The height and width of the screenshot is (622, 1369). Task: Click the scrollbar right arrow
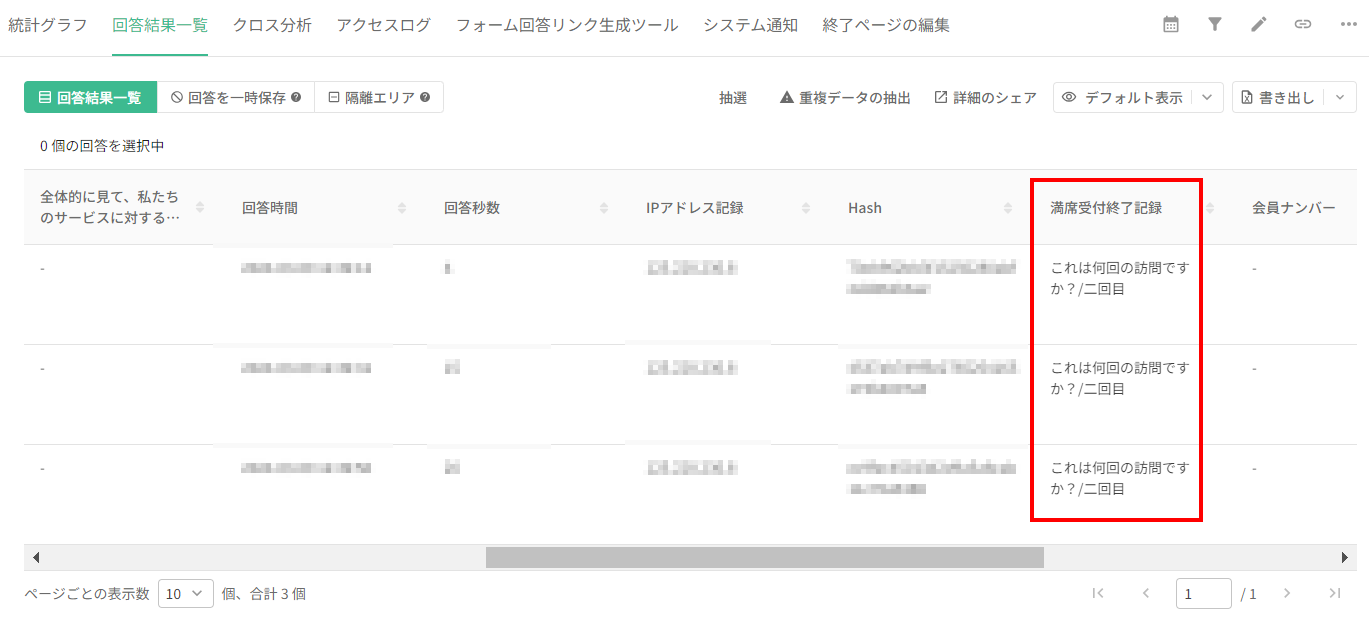tap(1345, 557)
